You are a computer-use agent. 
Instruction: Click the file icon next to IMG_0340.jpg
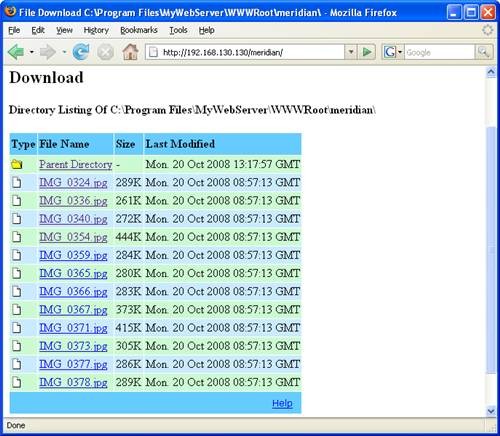pos(17,219)
